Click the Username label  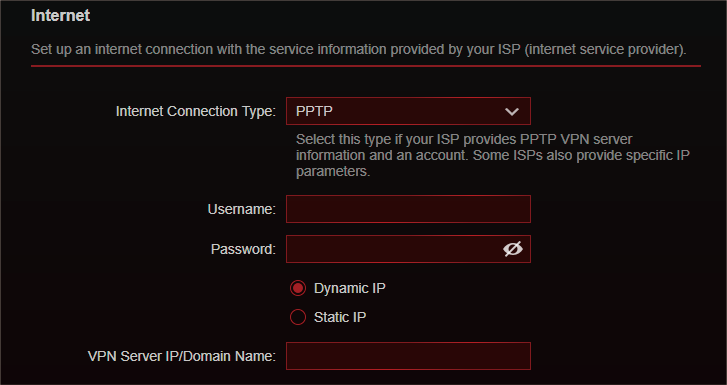242,209
